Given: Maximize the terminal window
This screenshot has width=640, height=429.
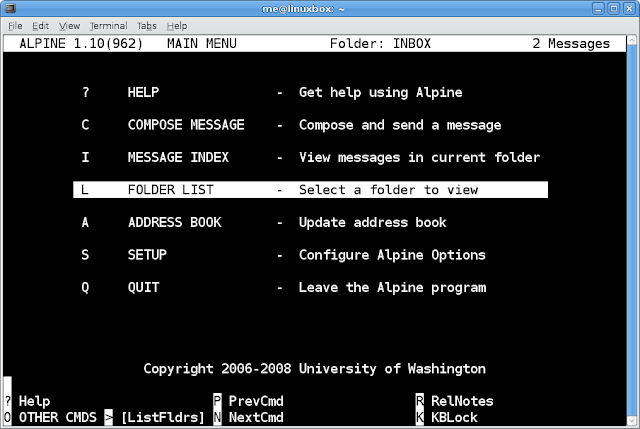Looking at the screenshot, I should (x=613, y=9).
